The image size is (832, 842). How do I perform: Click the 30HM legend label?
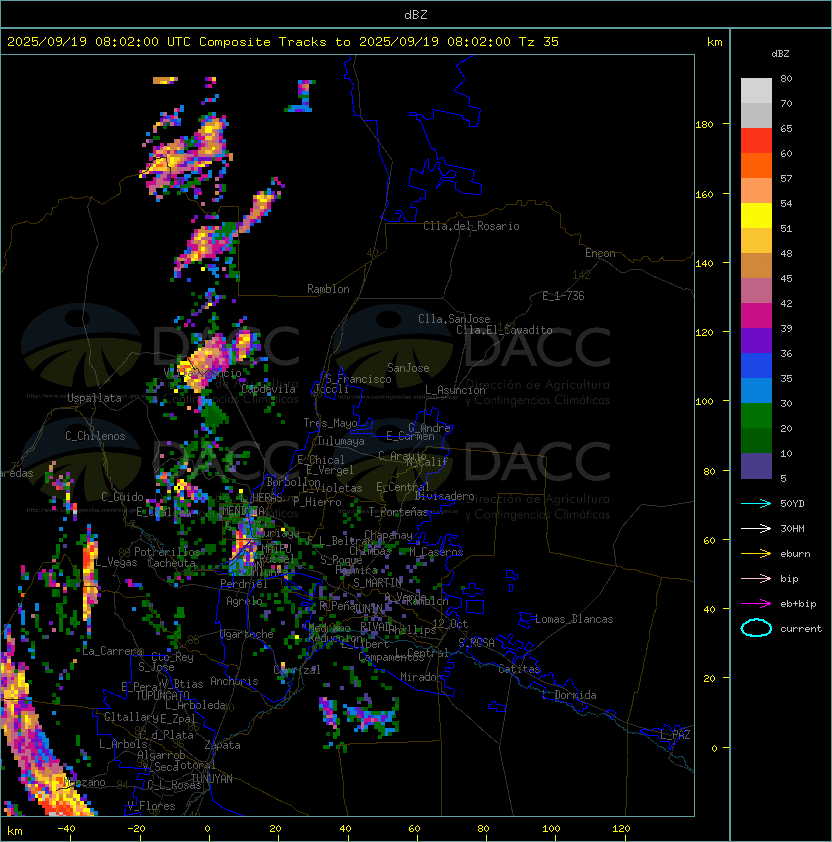tap(792, 529)
